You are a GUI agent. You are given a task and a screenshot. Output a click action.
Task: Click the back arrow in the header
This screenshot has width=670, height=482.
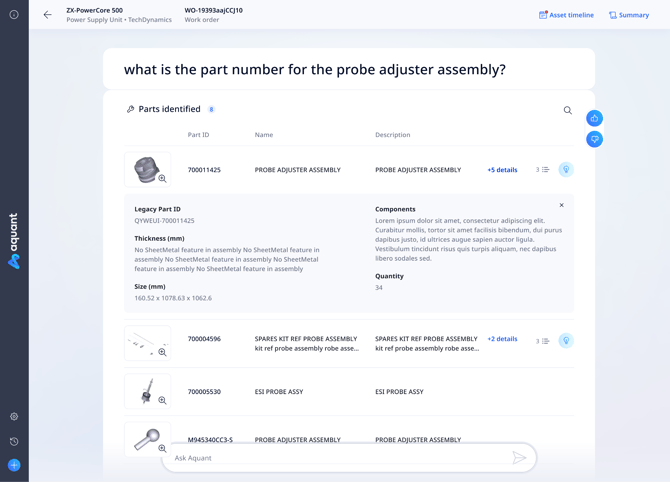47,15
